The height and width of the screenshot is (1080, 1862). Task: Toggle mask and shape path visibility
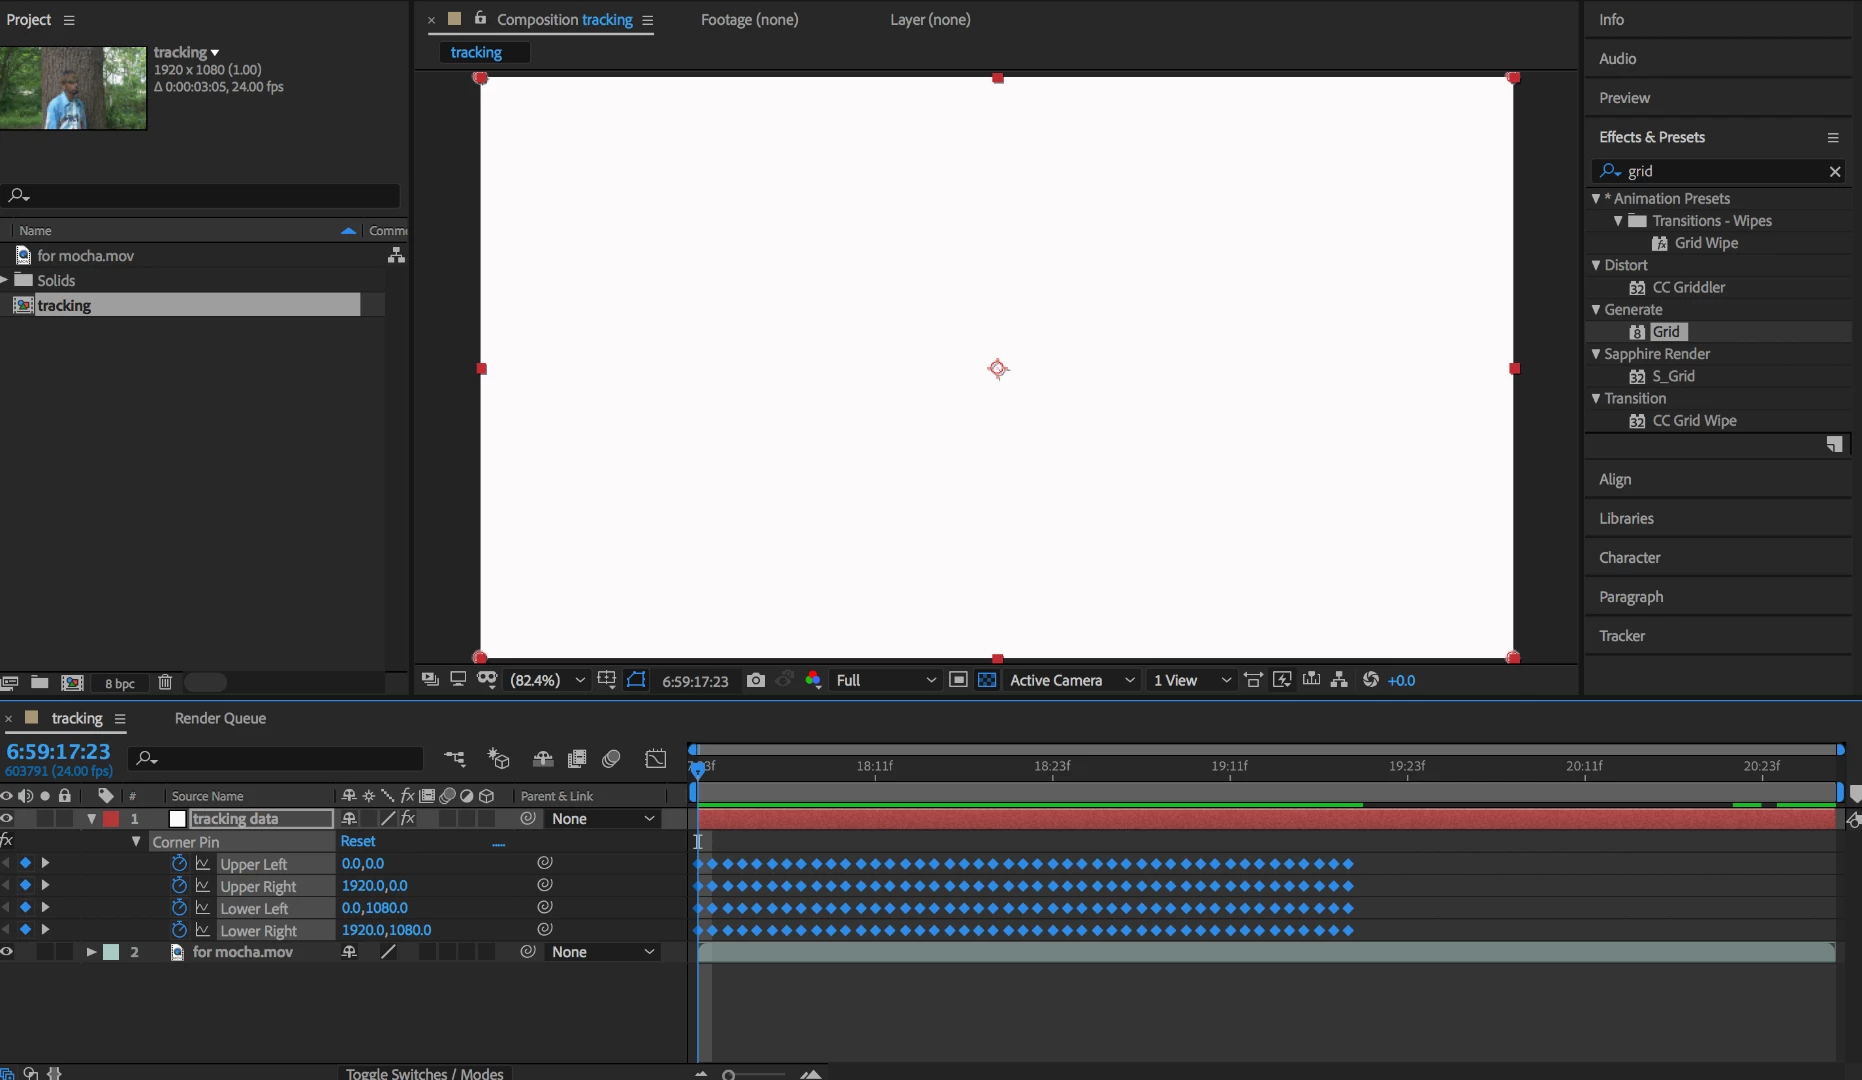point(636,680)
